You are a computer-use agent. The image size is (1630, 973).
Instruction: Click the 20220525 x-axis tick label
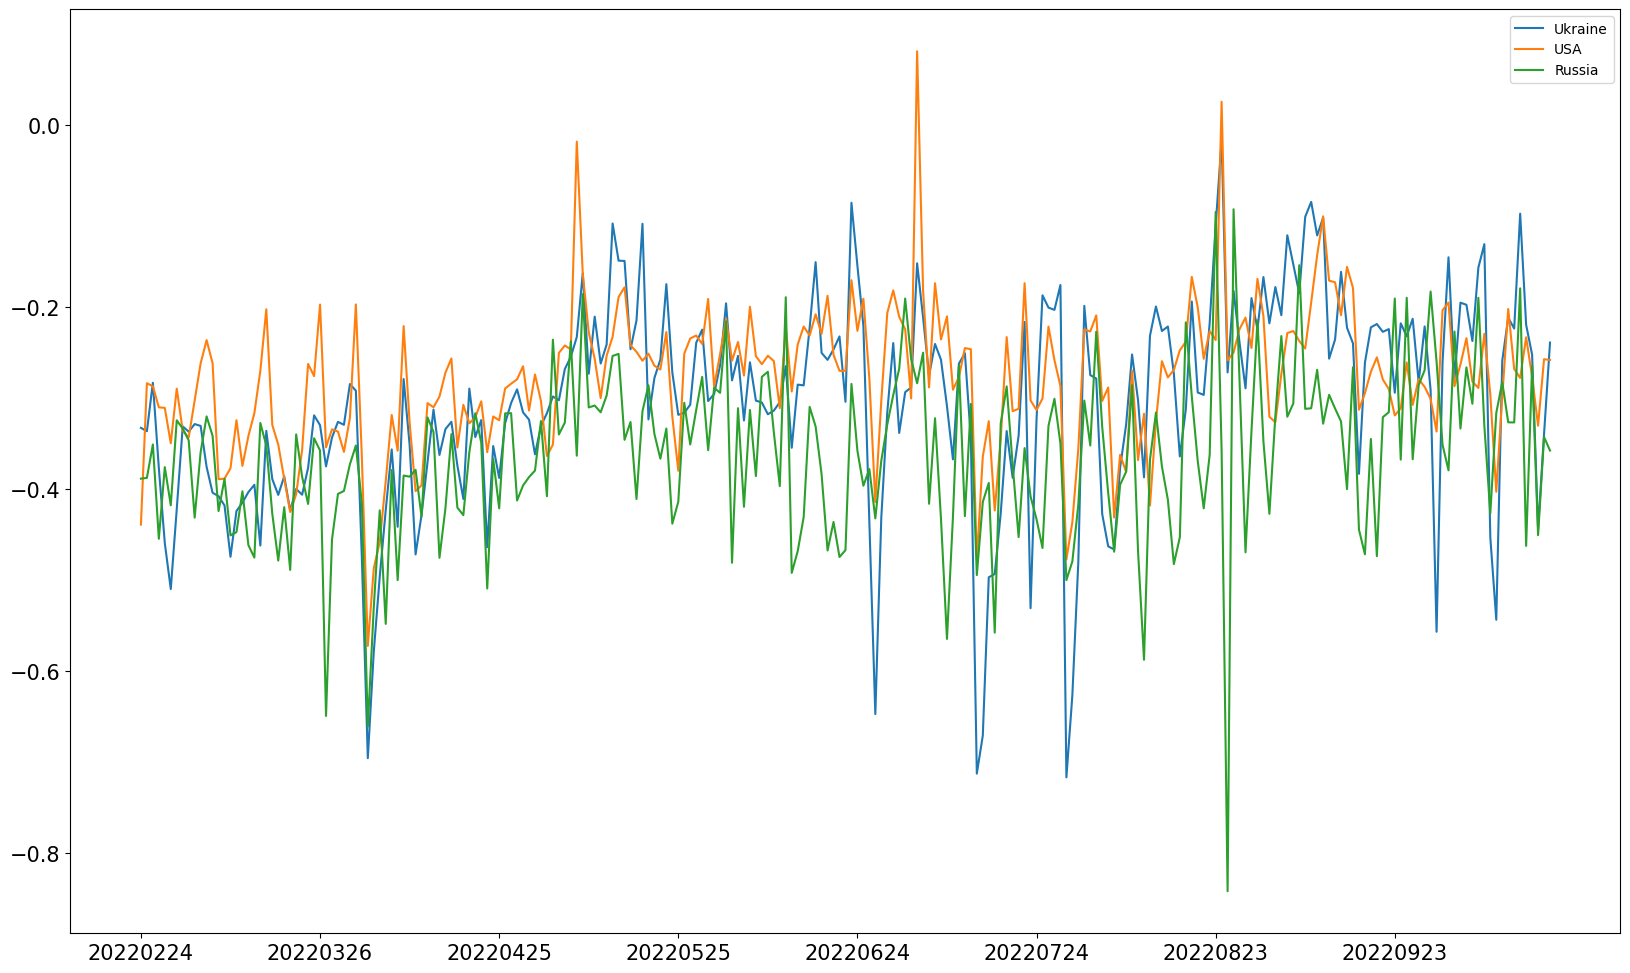pos(678,953)
